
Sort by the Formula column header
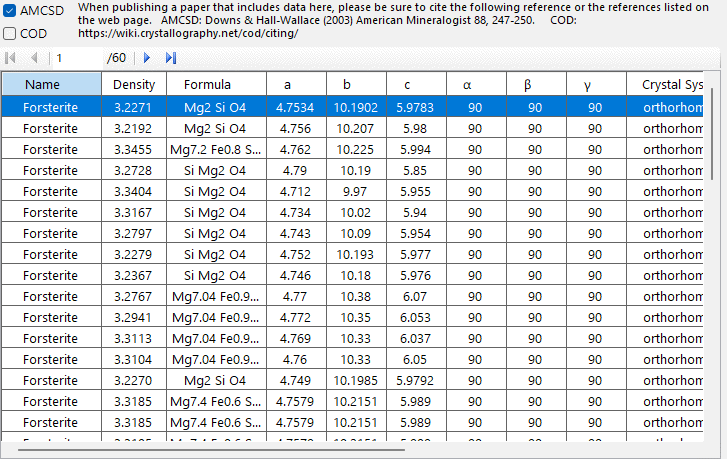coord(217,84)
